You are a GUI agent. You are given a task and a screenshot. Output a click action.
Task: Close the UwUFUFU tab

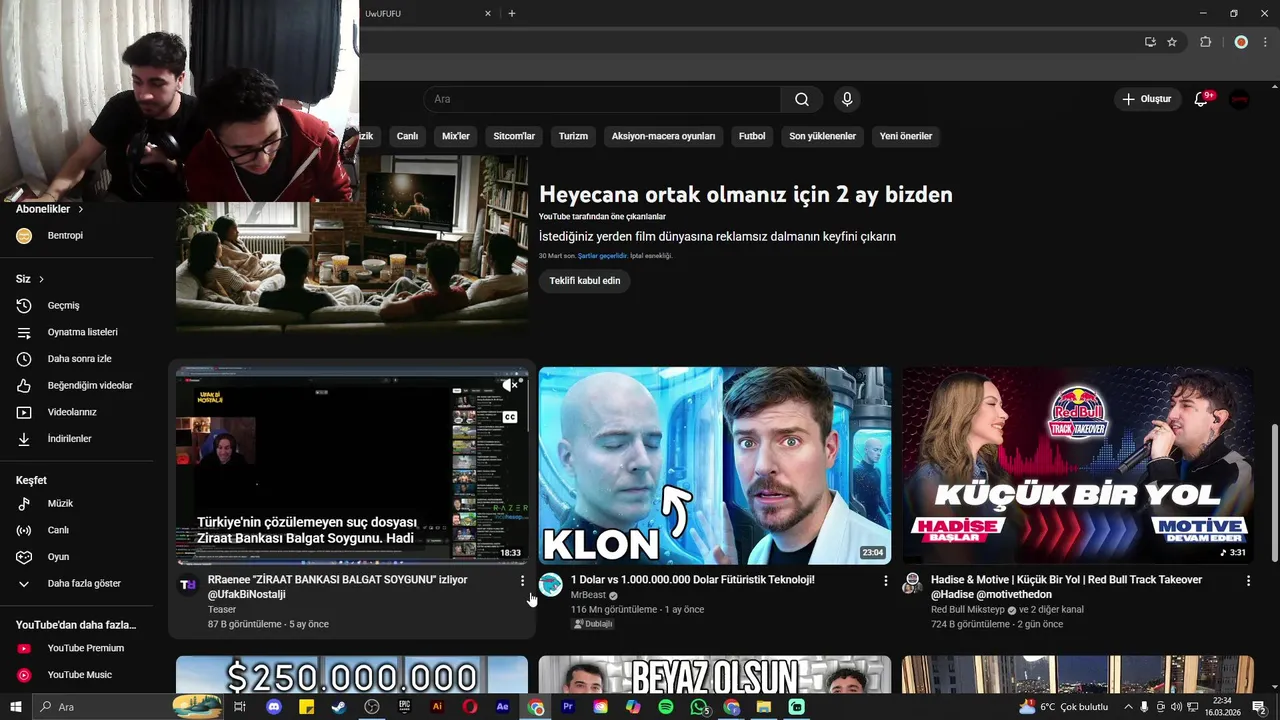click(488, 13)
